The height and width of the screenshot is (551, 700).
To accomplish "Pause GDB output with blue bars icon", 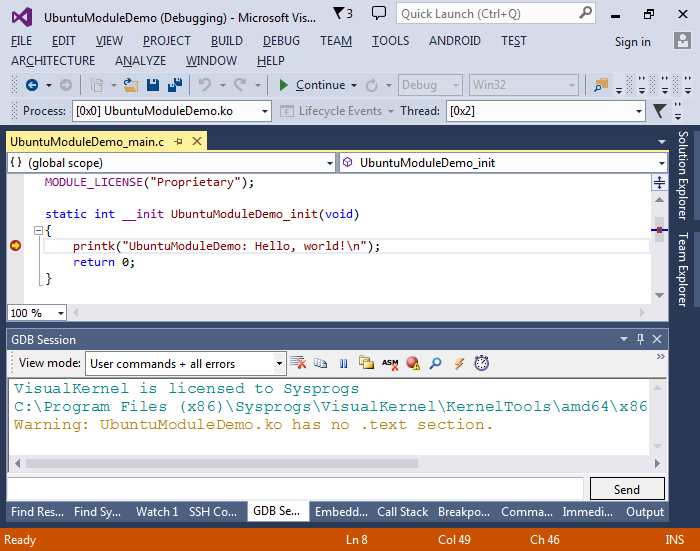I will tap(343, 363).
